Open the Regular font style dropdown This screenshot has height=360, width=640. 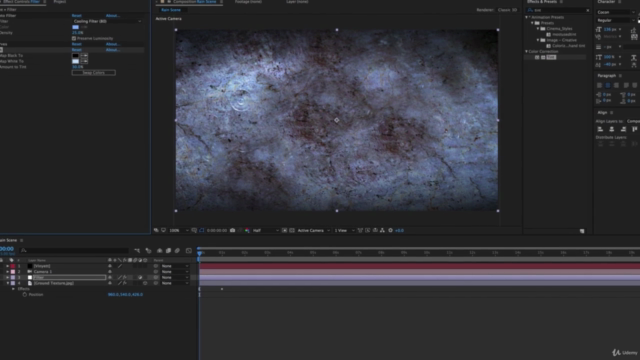click(616, 20)
